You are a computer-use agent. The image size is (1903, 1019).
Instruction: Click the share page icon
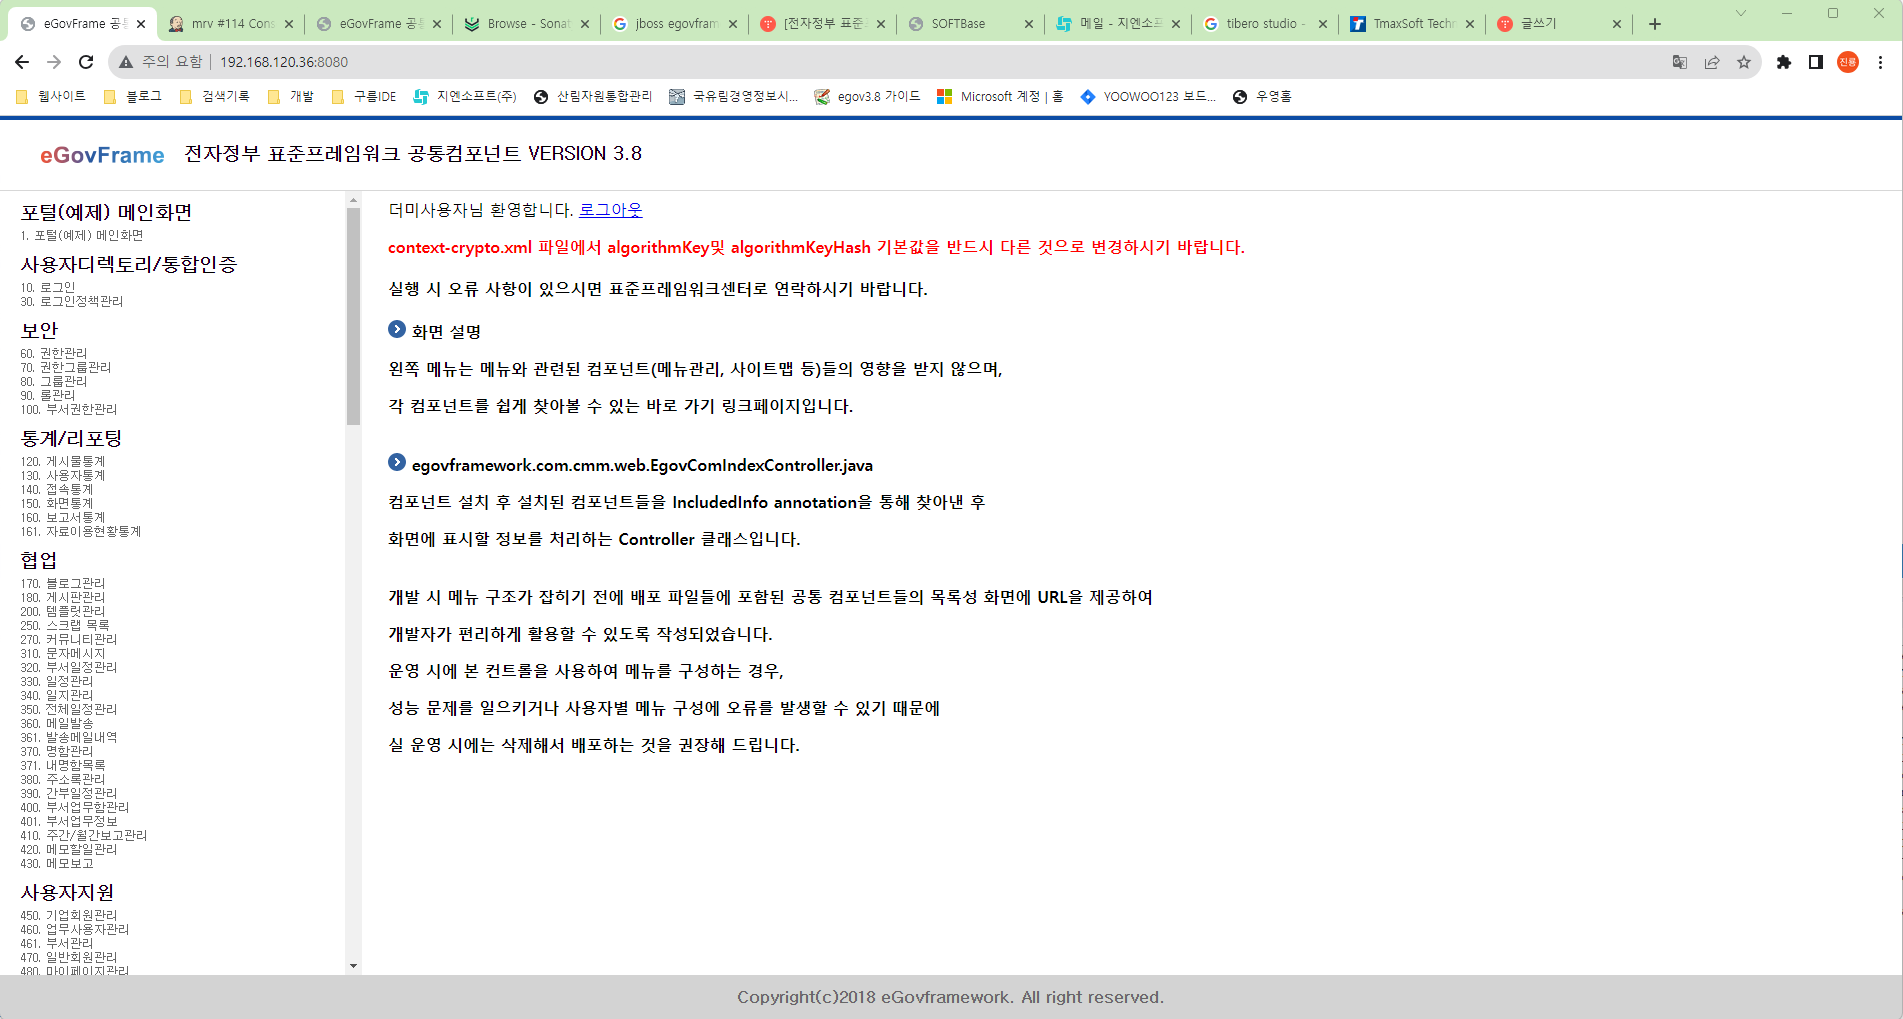[1712, 62]
